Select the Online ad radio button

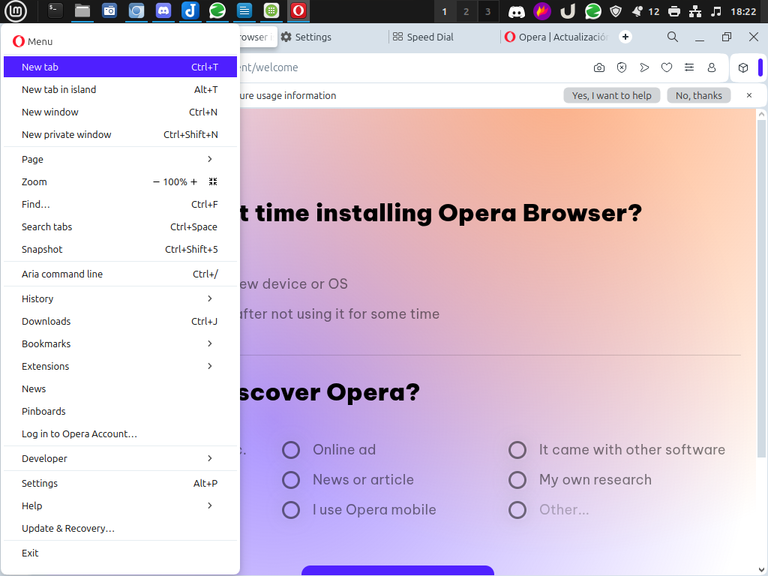coord(291,450)
